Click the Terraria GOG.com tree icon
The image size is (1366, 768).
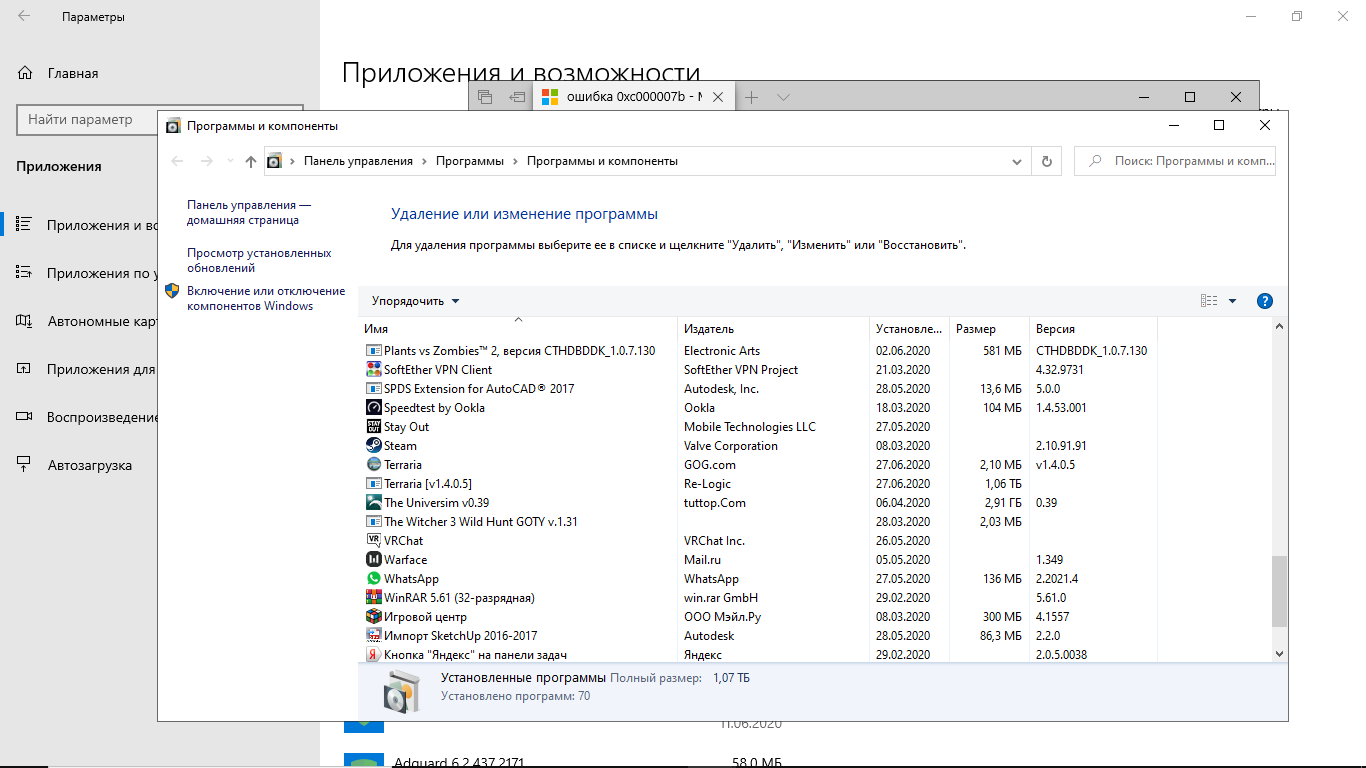coord(373,465)
